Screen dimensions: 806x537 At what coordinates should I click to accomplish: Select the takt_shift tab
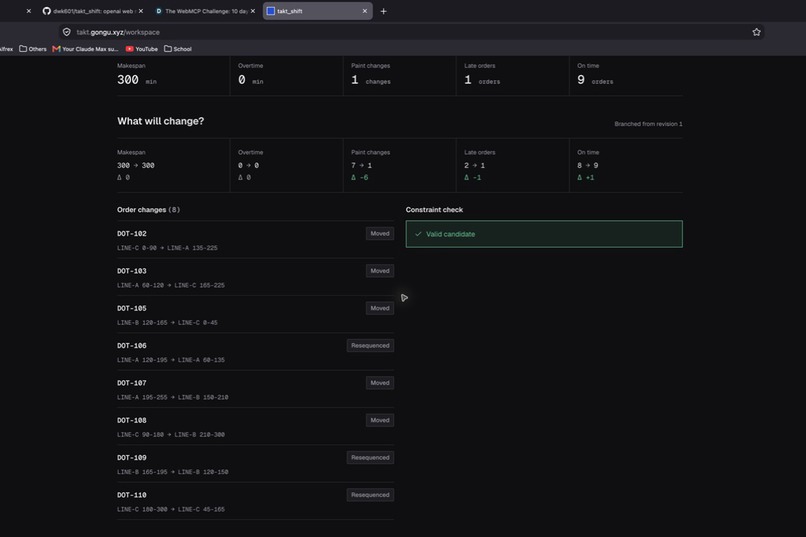tap(317, 11)
